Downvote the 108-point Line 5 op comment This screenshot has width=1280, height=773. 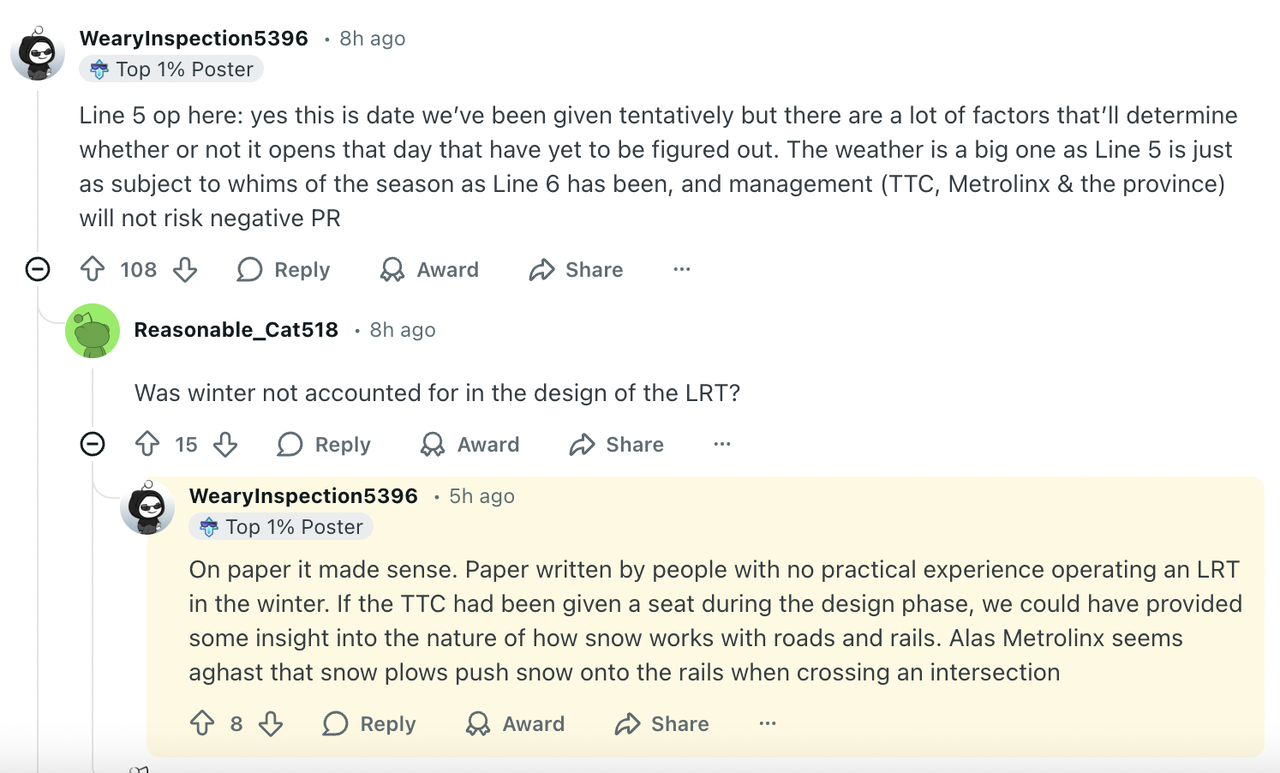185,269
